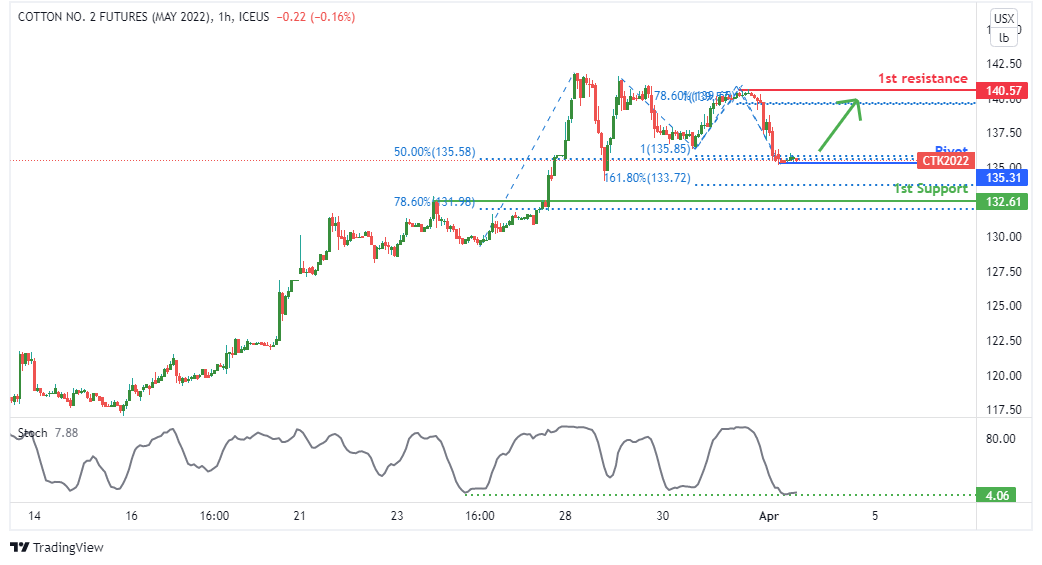Click the 'Apr' date axis label
This screenshot has height=565, width=1042.
(x=769, y=516)
